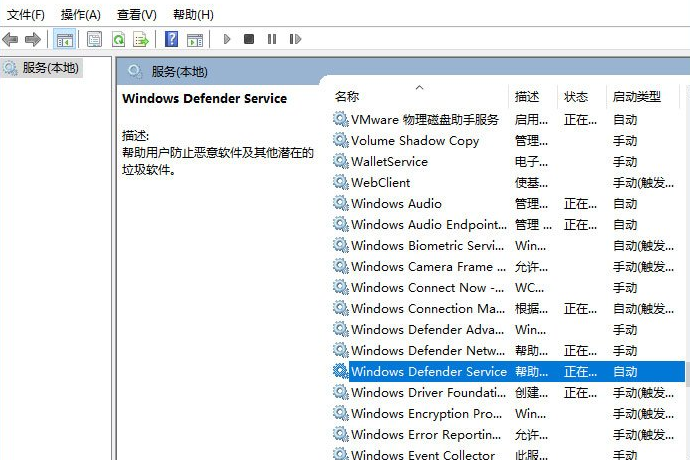Image resolution: width=690 pixels, height=460 pixels.
Task: Click the gear icon beside Windows Audio
Action: (341, 203)
